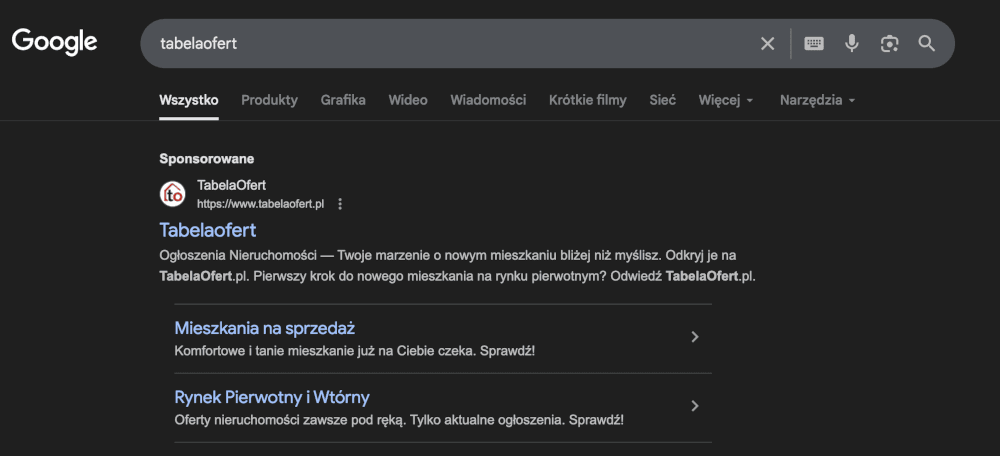Expand the Narzędzia dropdown

[817, 100]
